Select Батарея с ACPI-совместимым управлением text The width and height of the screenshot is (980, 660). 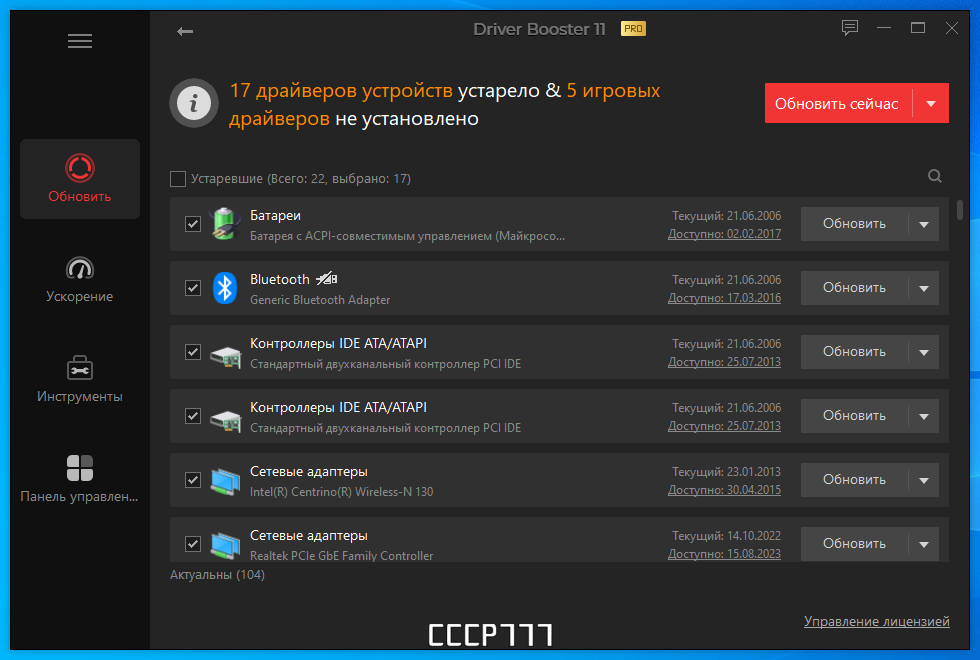coord(408,236)
